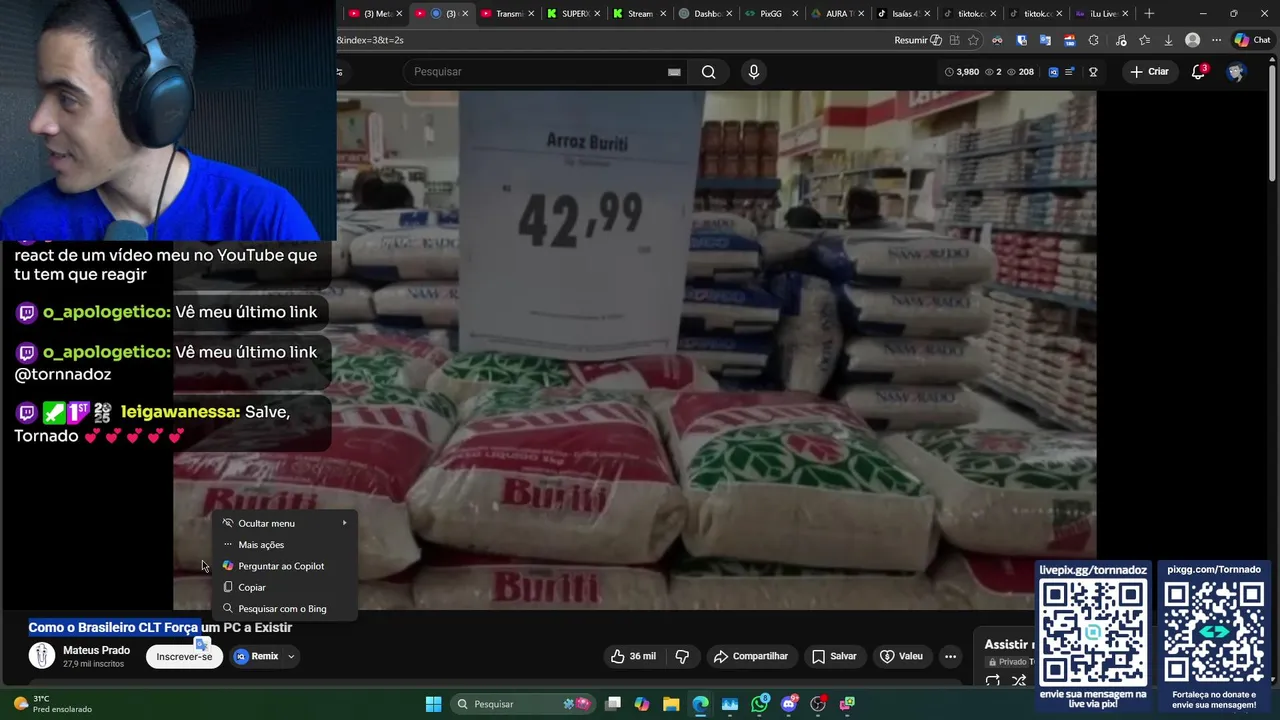The image size is (1280, 720).
Task: Add this page to browser favorites star
Action: (973, 40)
